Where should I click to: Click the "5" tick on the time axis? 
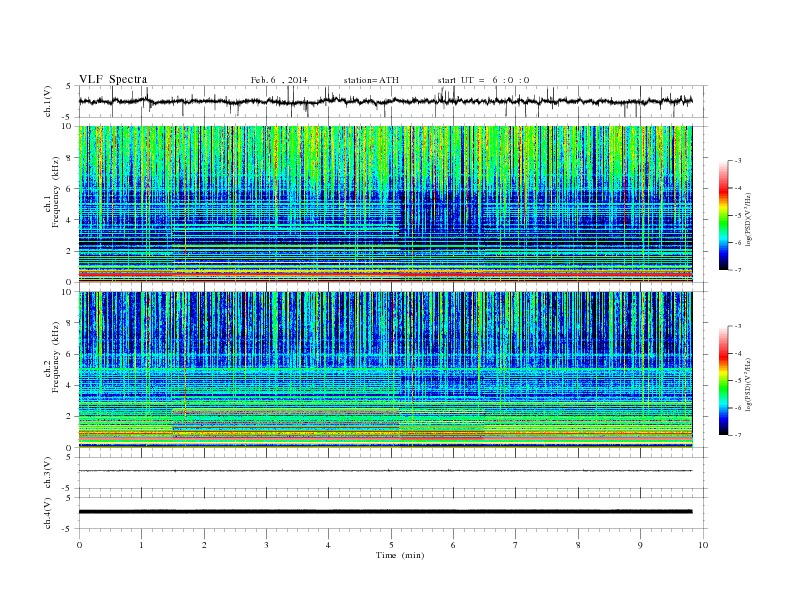391,545
